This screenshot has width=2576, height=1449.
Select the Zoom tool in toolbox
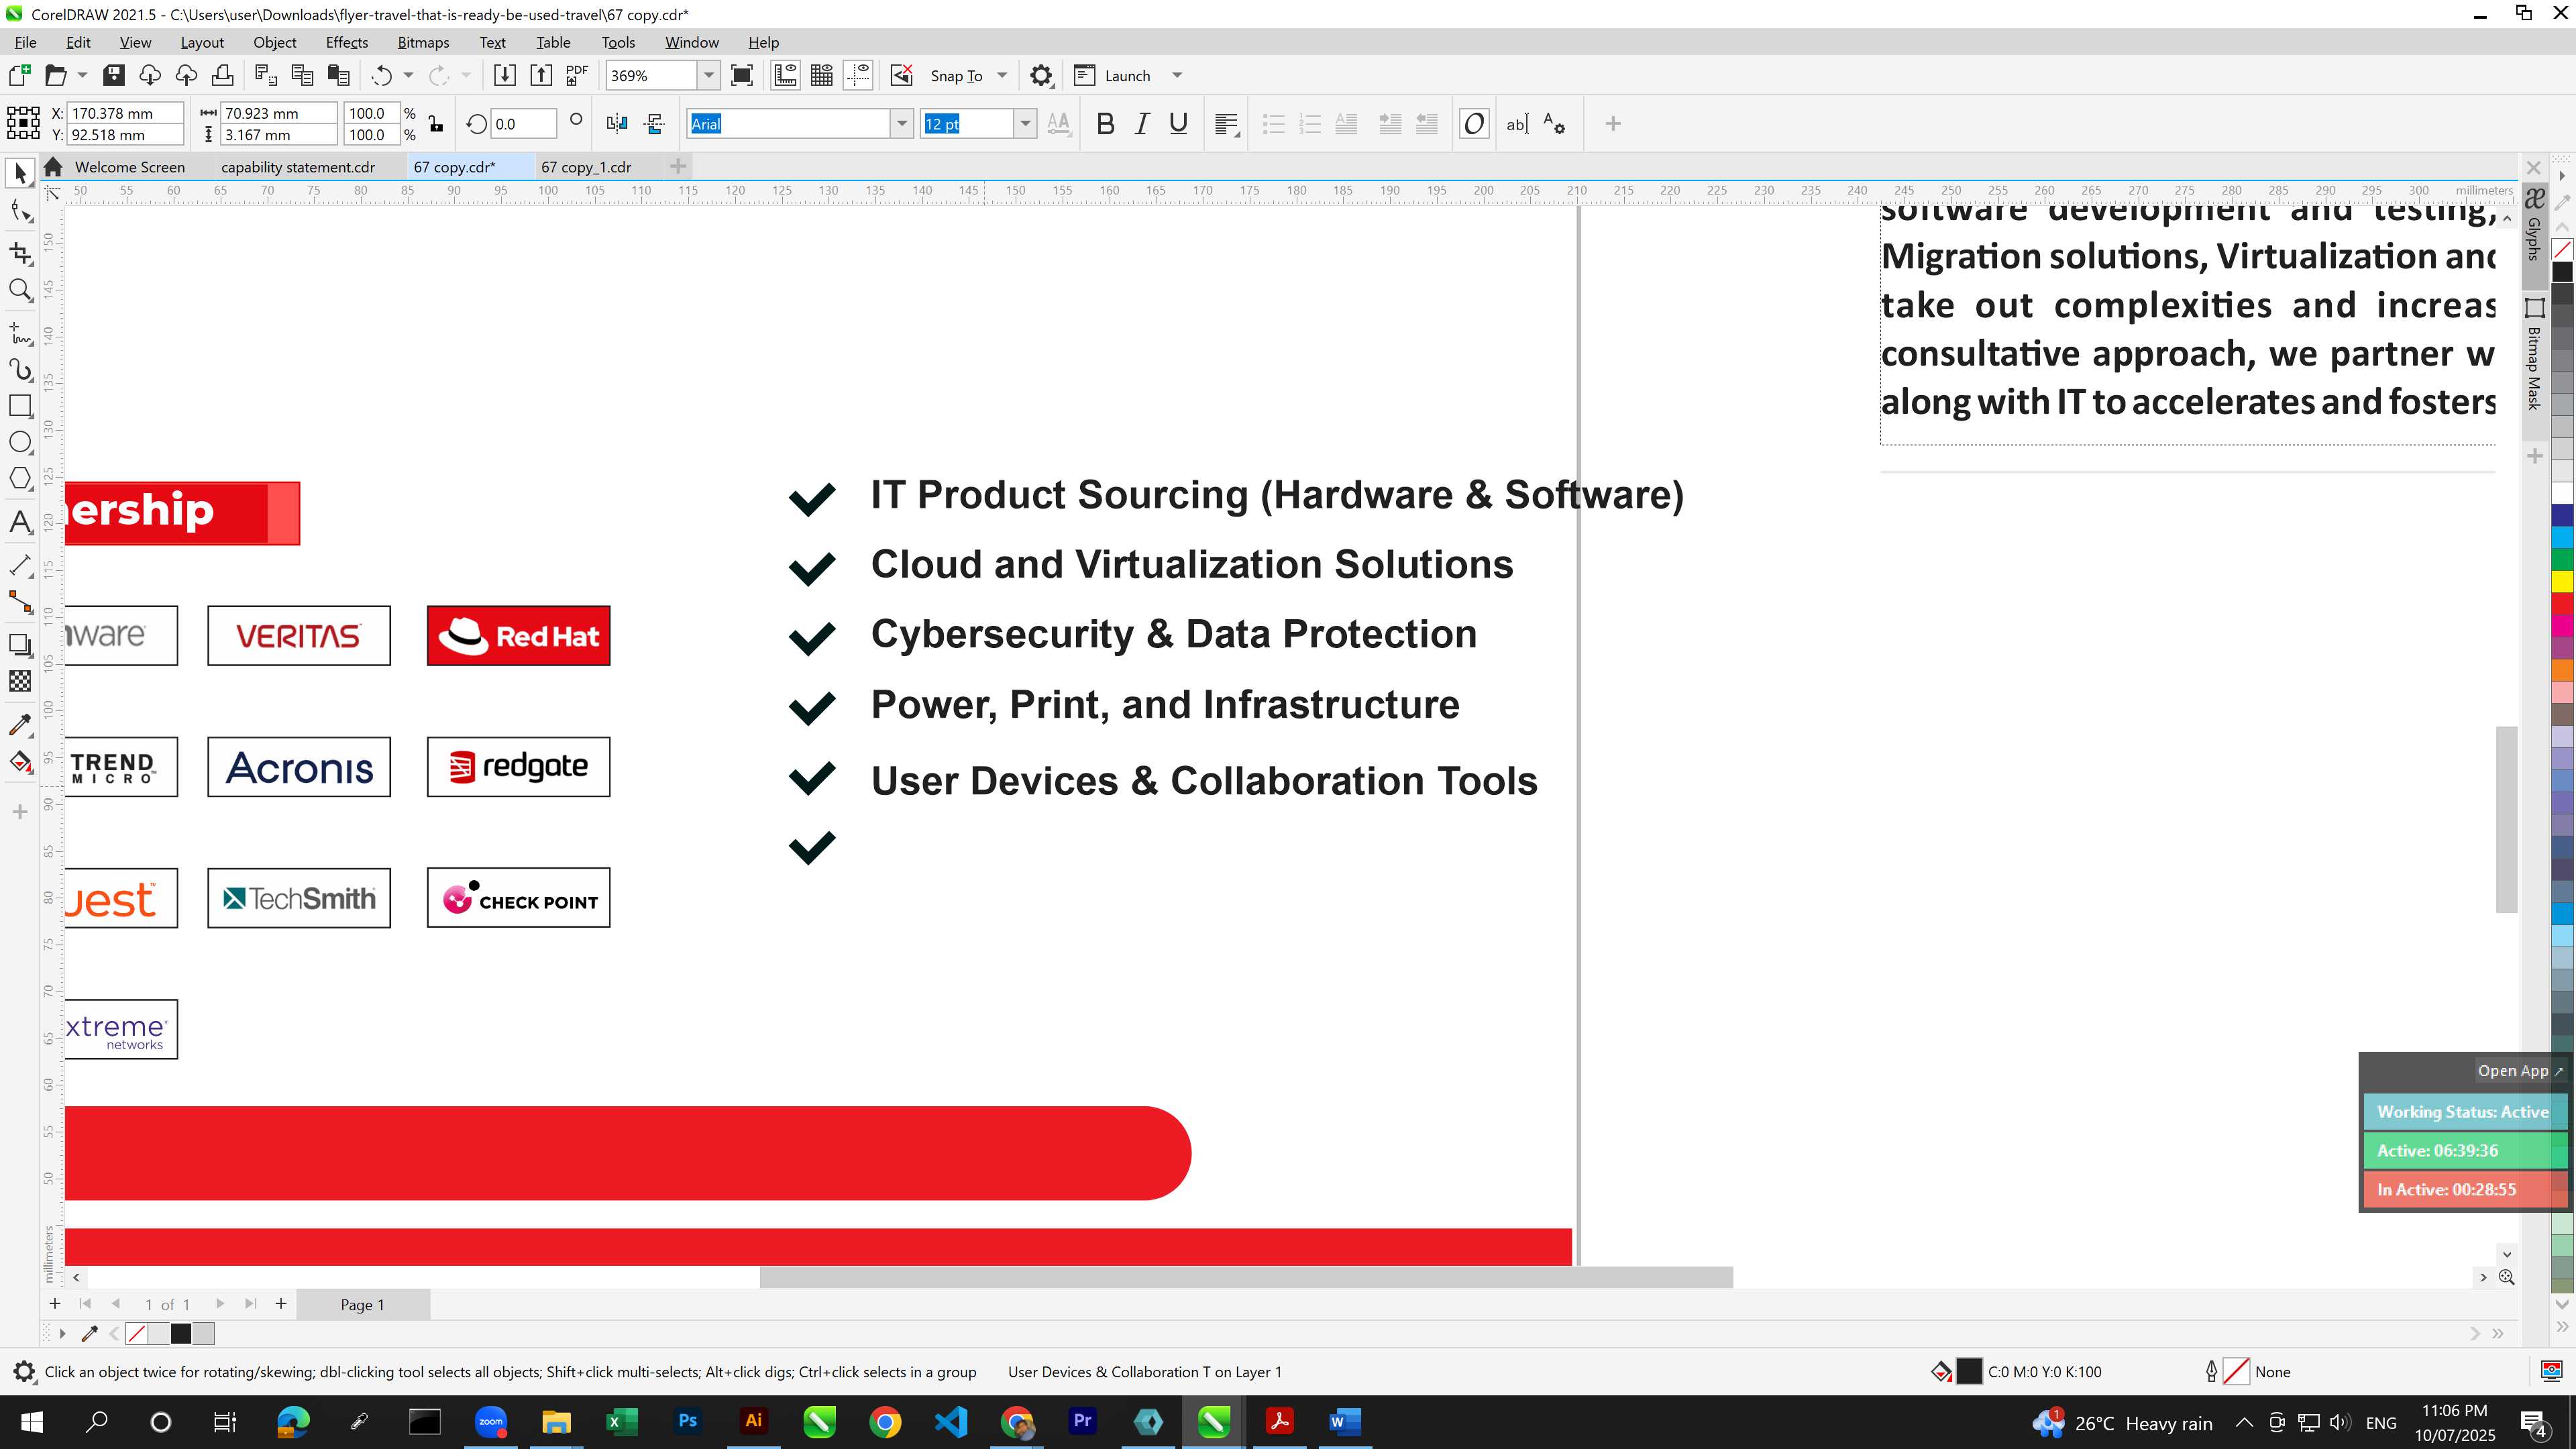click(x=20, y=290)
